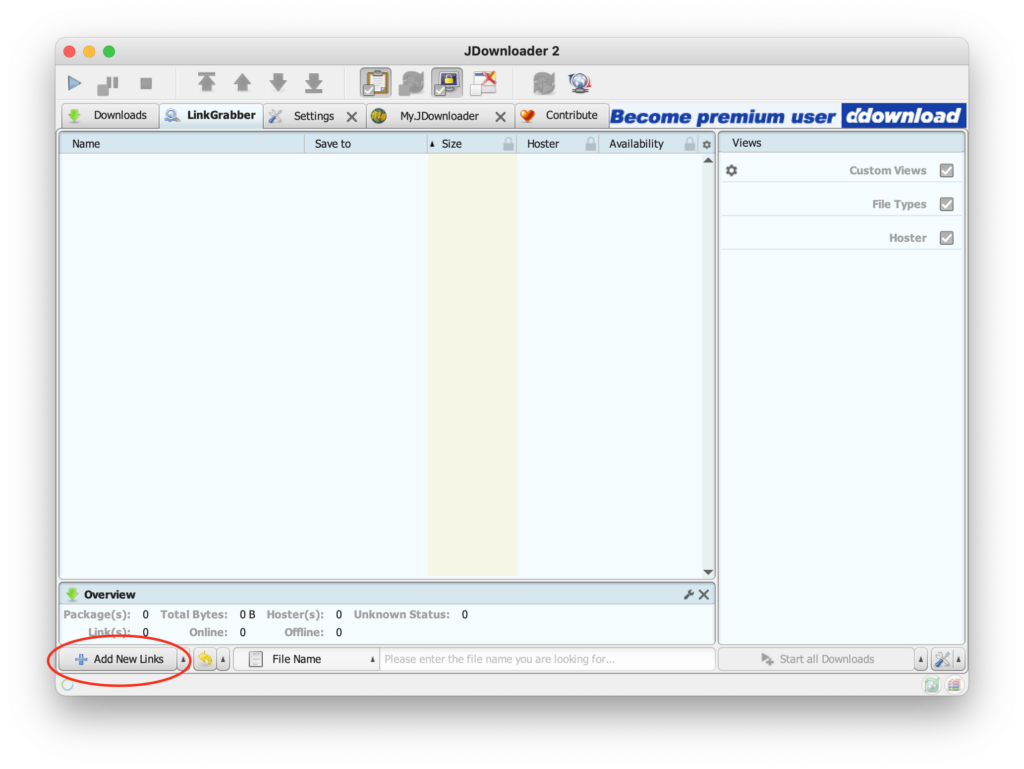The width and height of the screenshot is (1024, 769).
Task: Click Start all Downloads button
Action: 816,659
